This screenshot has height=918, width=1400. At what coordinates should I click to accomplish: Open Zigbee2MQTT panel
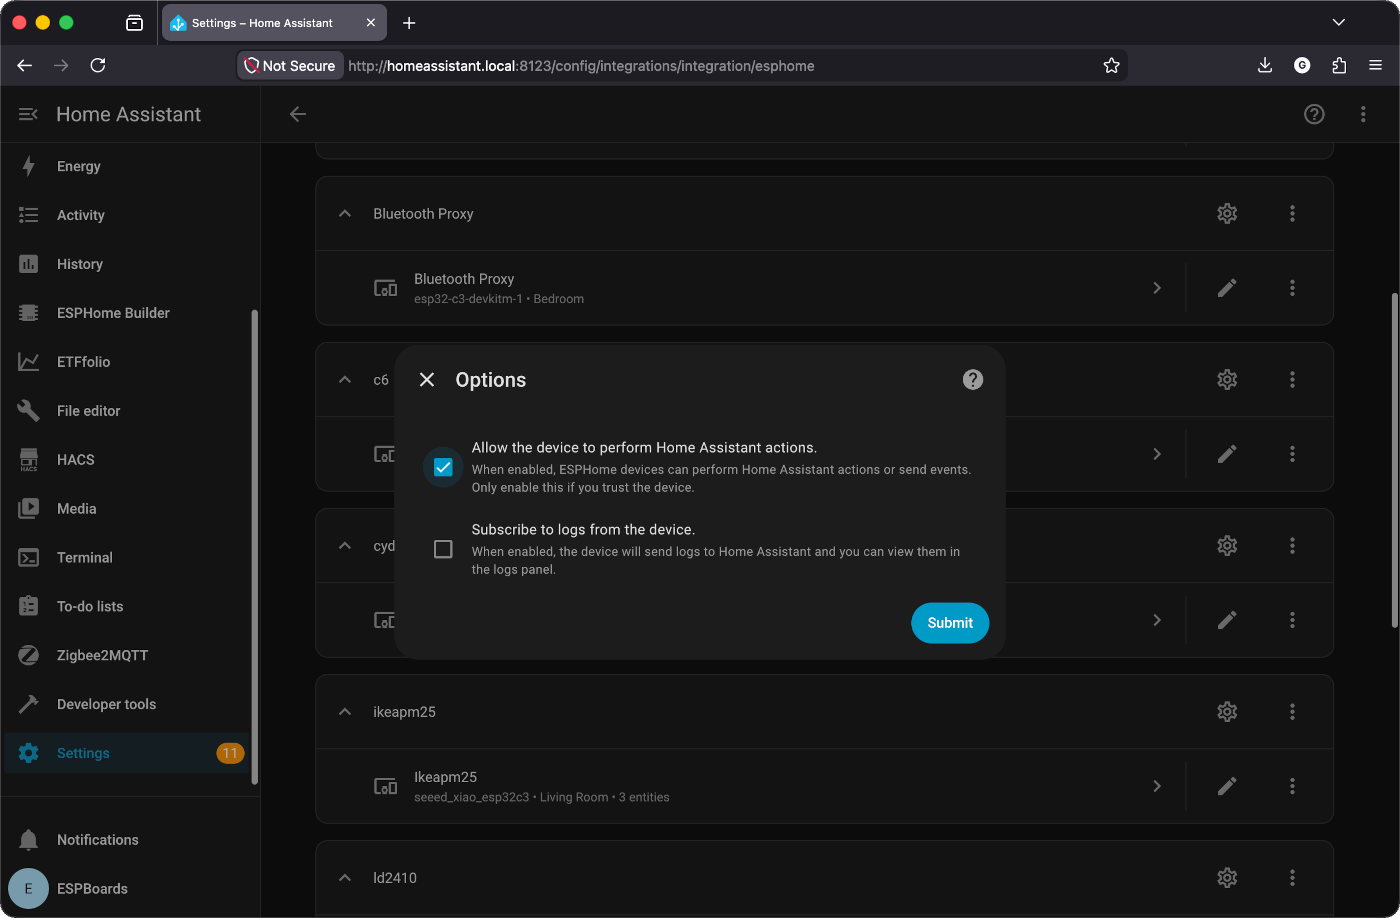pos(126,656)
